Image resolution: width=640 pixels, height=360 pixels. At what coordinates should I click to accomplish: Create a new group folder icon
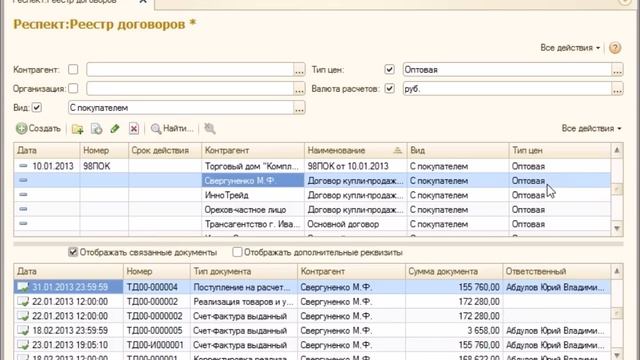[78, 129]
